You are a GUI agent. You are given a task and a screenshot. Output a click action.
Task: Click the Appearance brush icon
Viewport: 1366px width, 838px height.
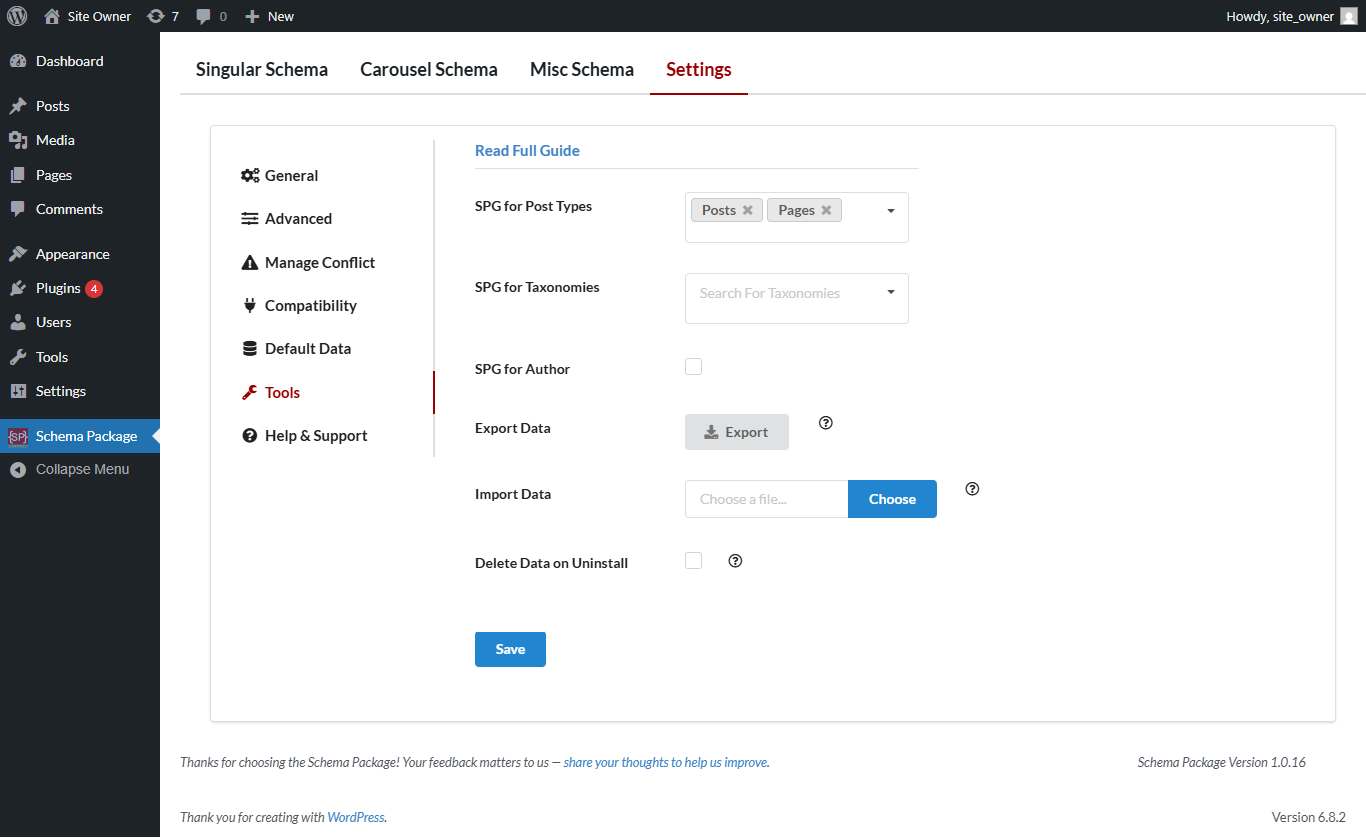(x=18, y=254)
